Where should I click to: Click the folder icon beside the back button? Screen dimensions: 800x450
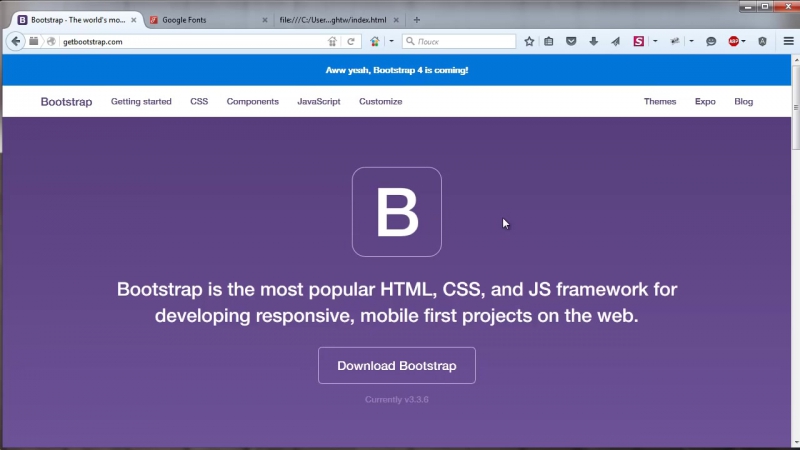34,41
